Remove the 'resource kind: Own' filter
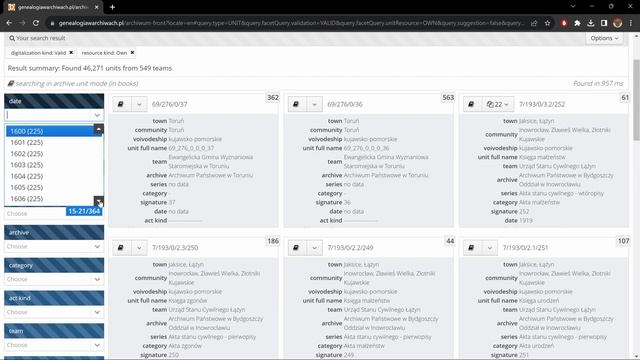This screenshot has width=640, height=360. 132,53
